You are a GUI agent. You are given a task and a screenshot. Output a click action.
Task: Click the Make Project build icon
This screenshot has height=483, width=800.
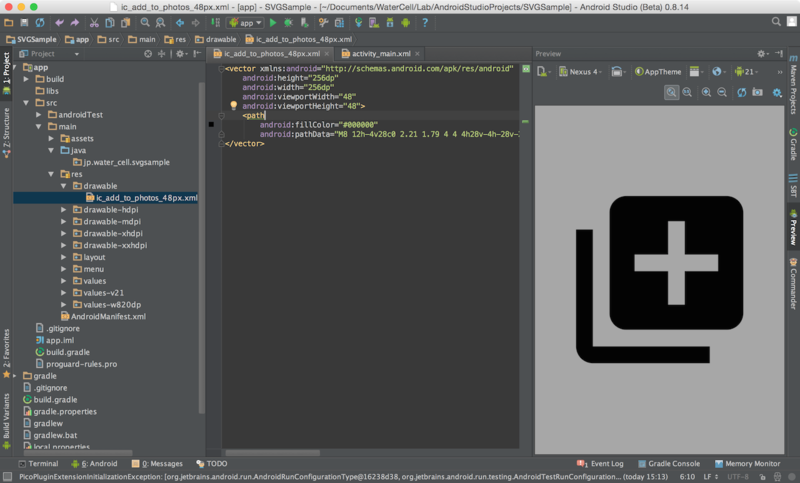tap(215, 22)
